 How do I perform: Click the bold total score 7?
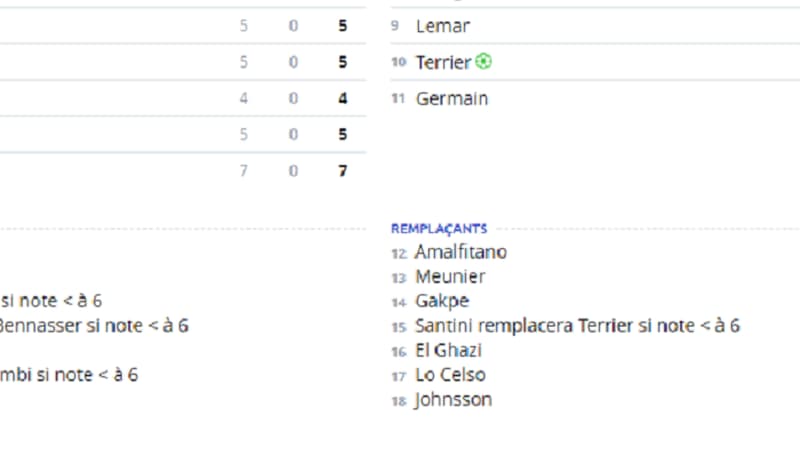coord(343,170)
